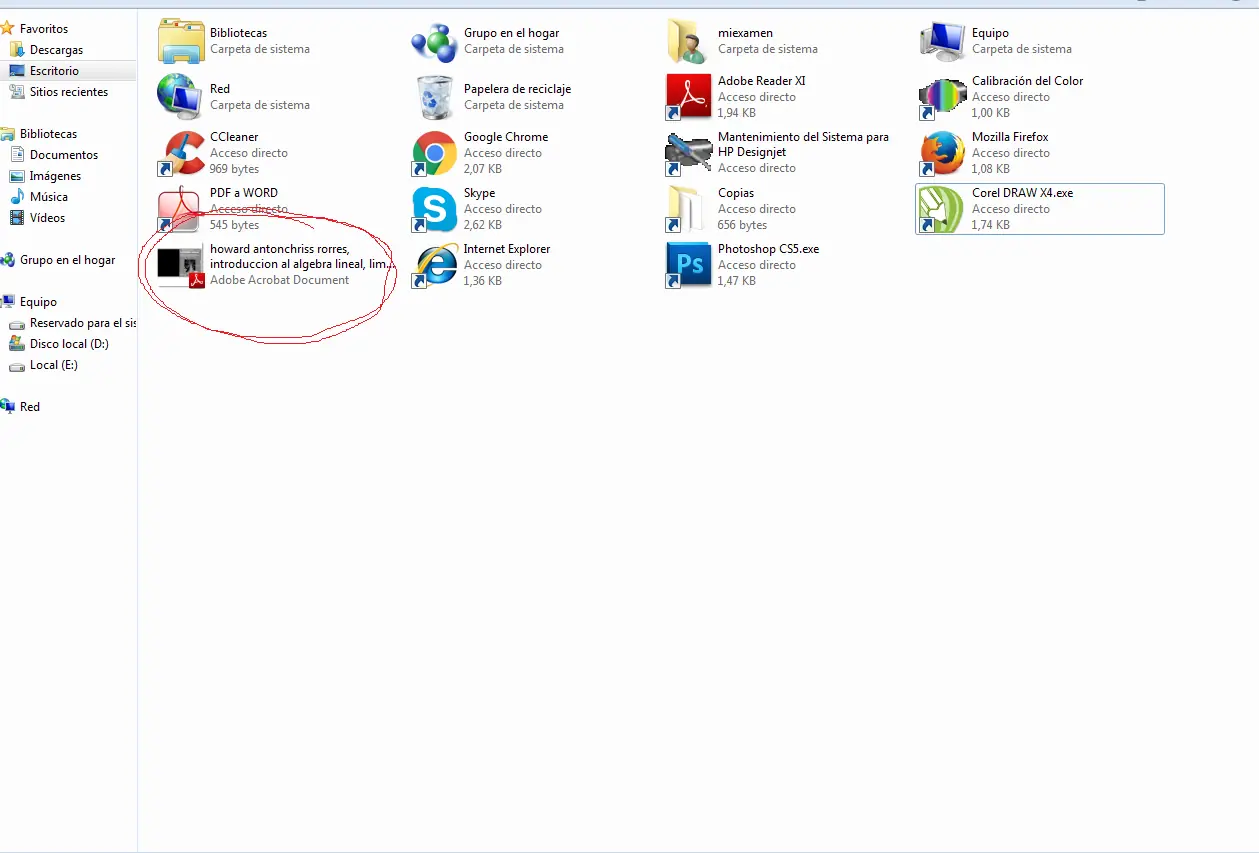The width and height of the screenshot is (1259, 853).
Task: Open Vídeos library in the sidebar
Action: 47,218
